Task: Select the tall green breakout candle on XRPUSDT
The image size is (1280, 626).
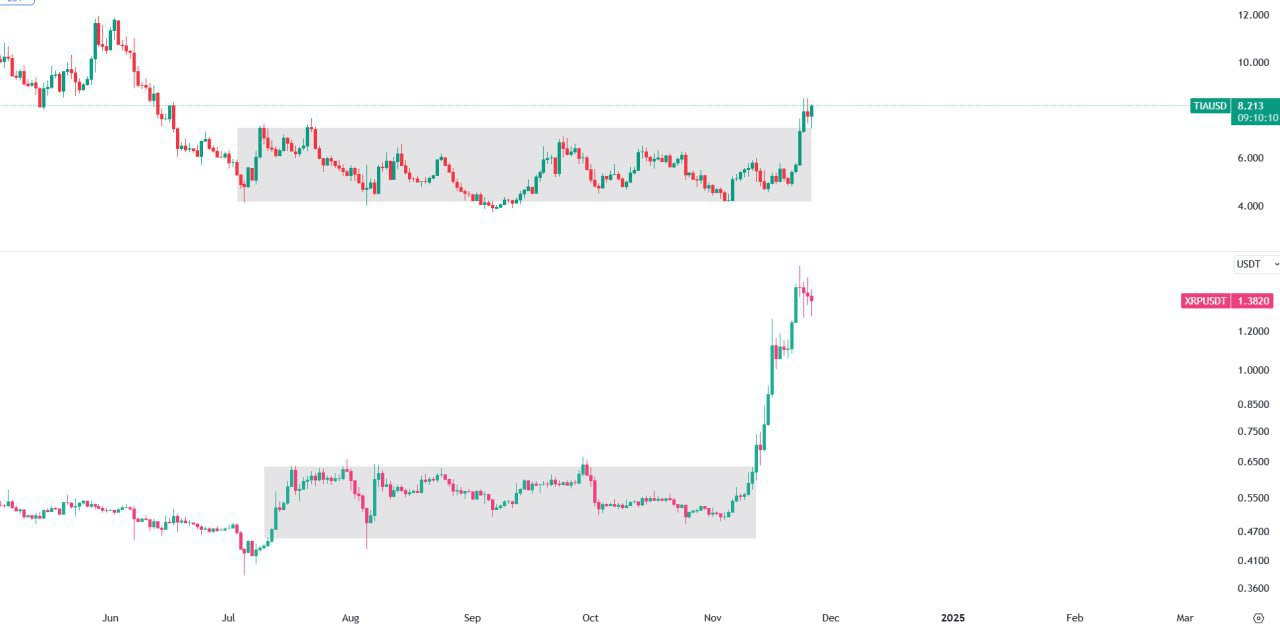Action: tap(770, 370)
